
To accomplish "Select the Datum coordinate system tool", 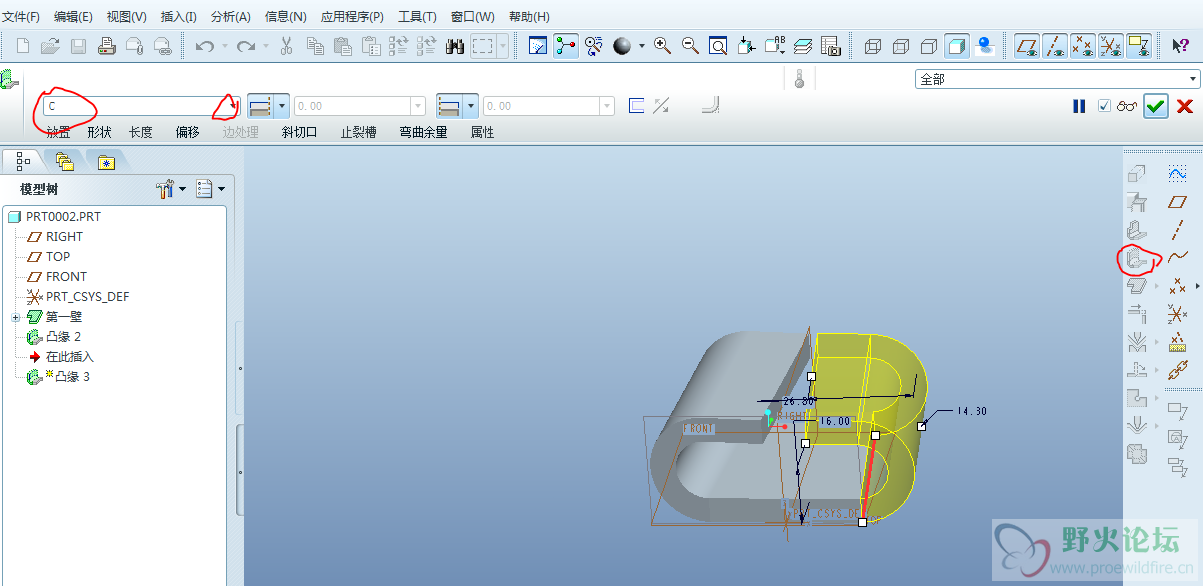I will click(1178, 315).
